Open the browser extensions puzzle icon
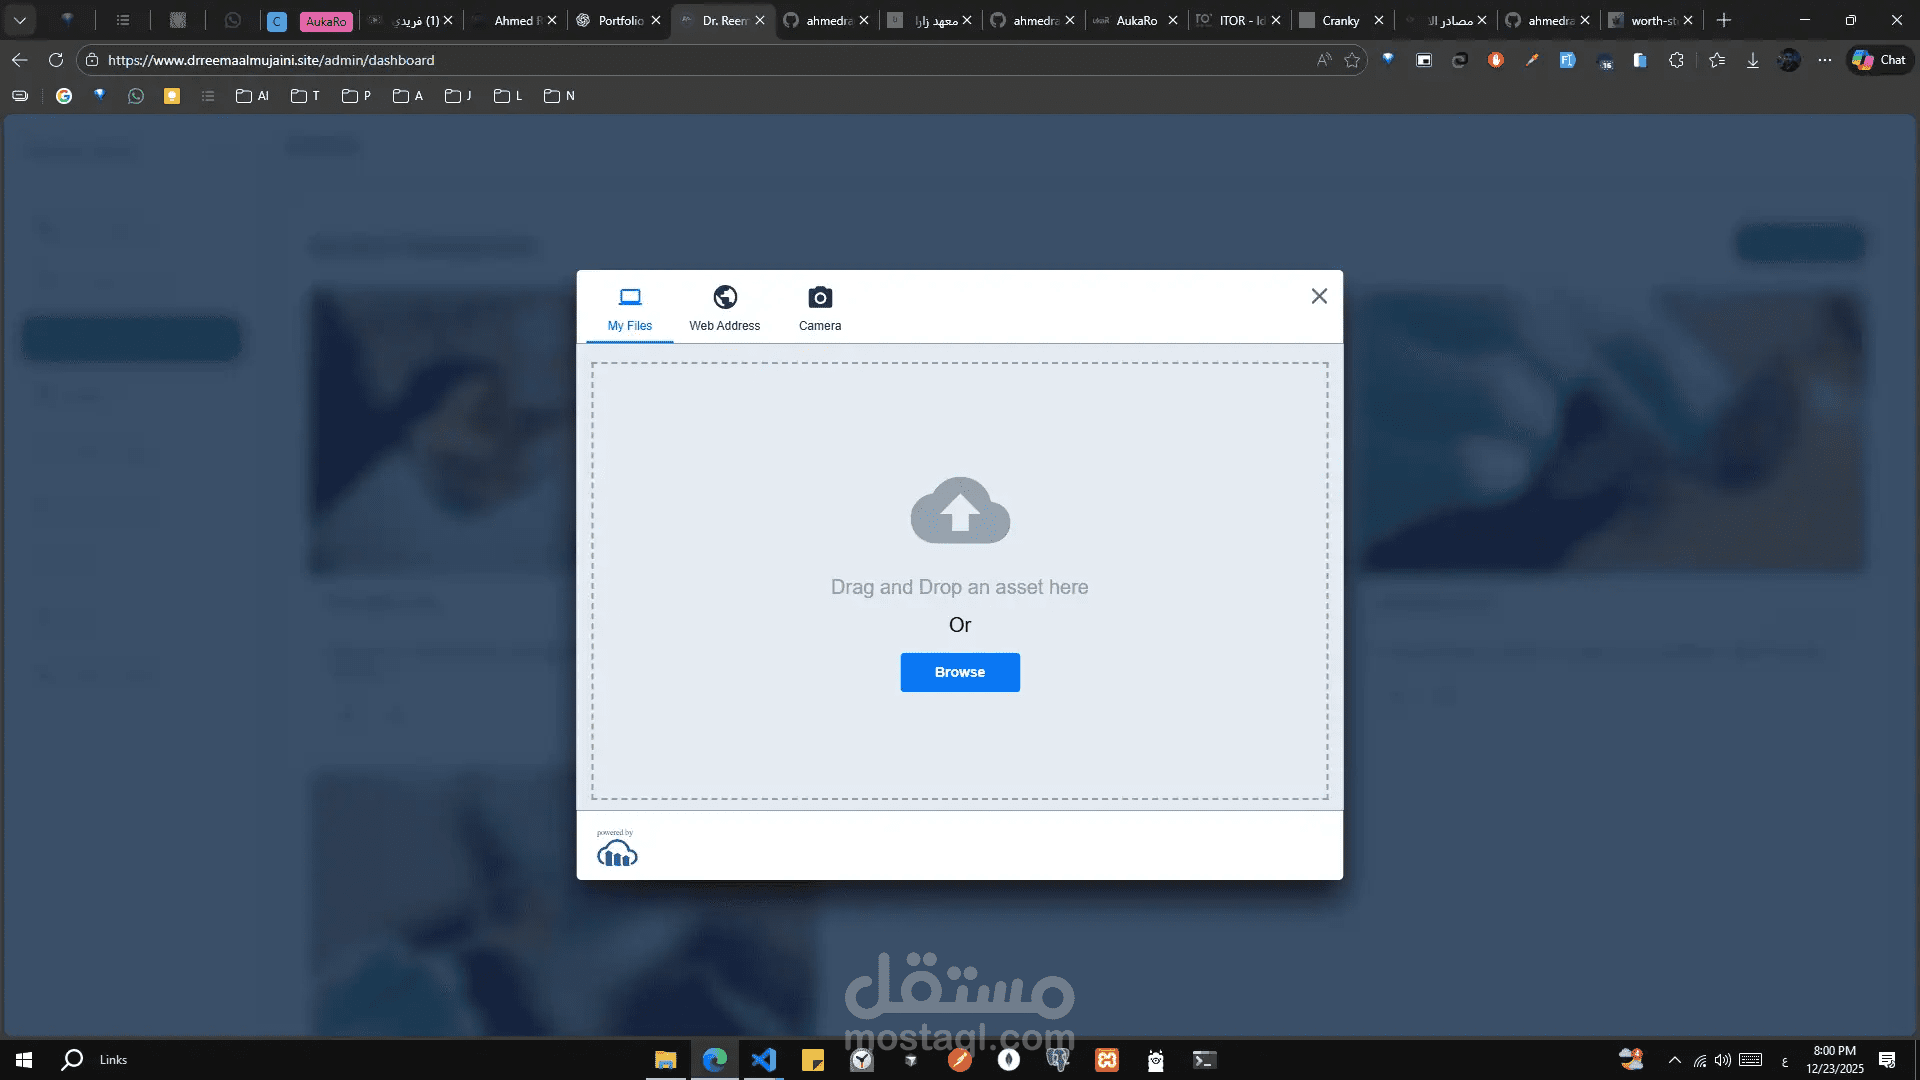 click(1676, 60)
